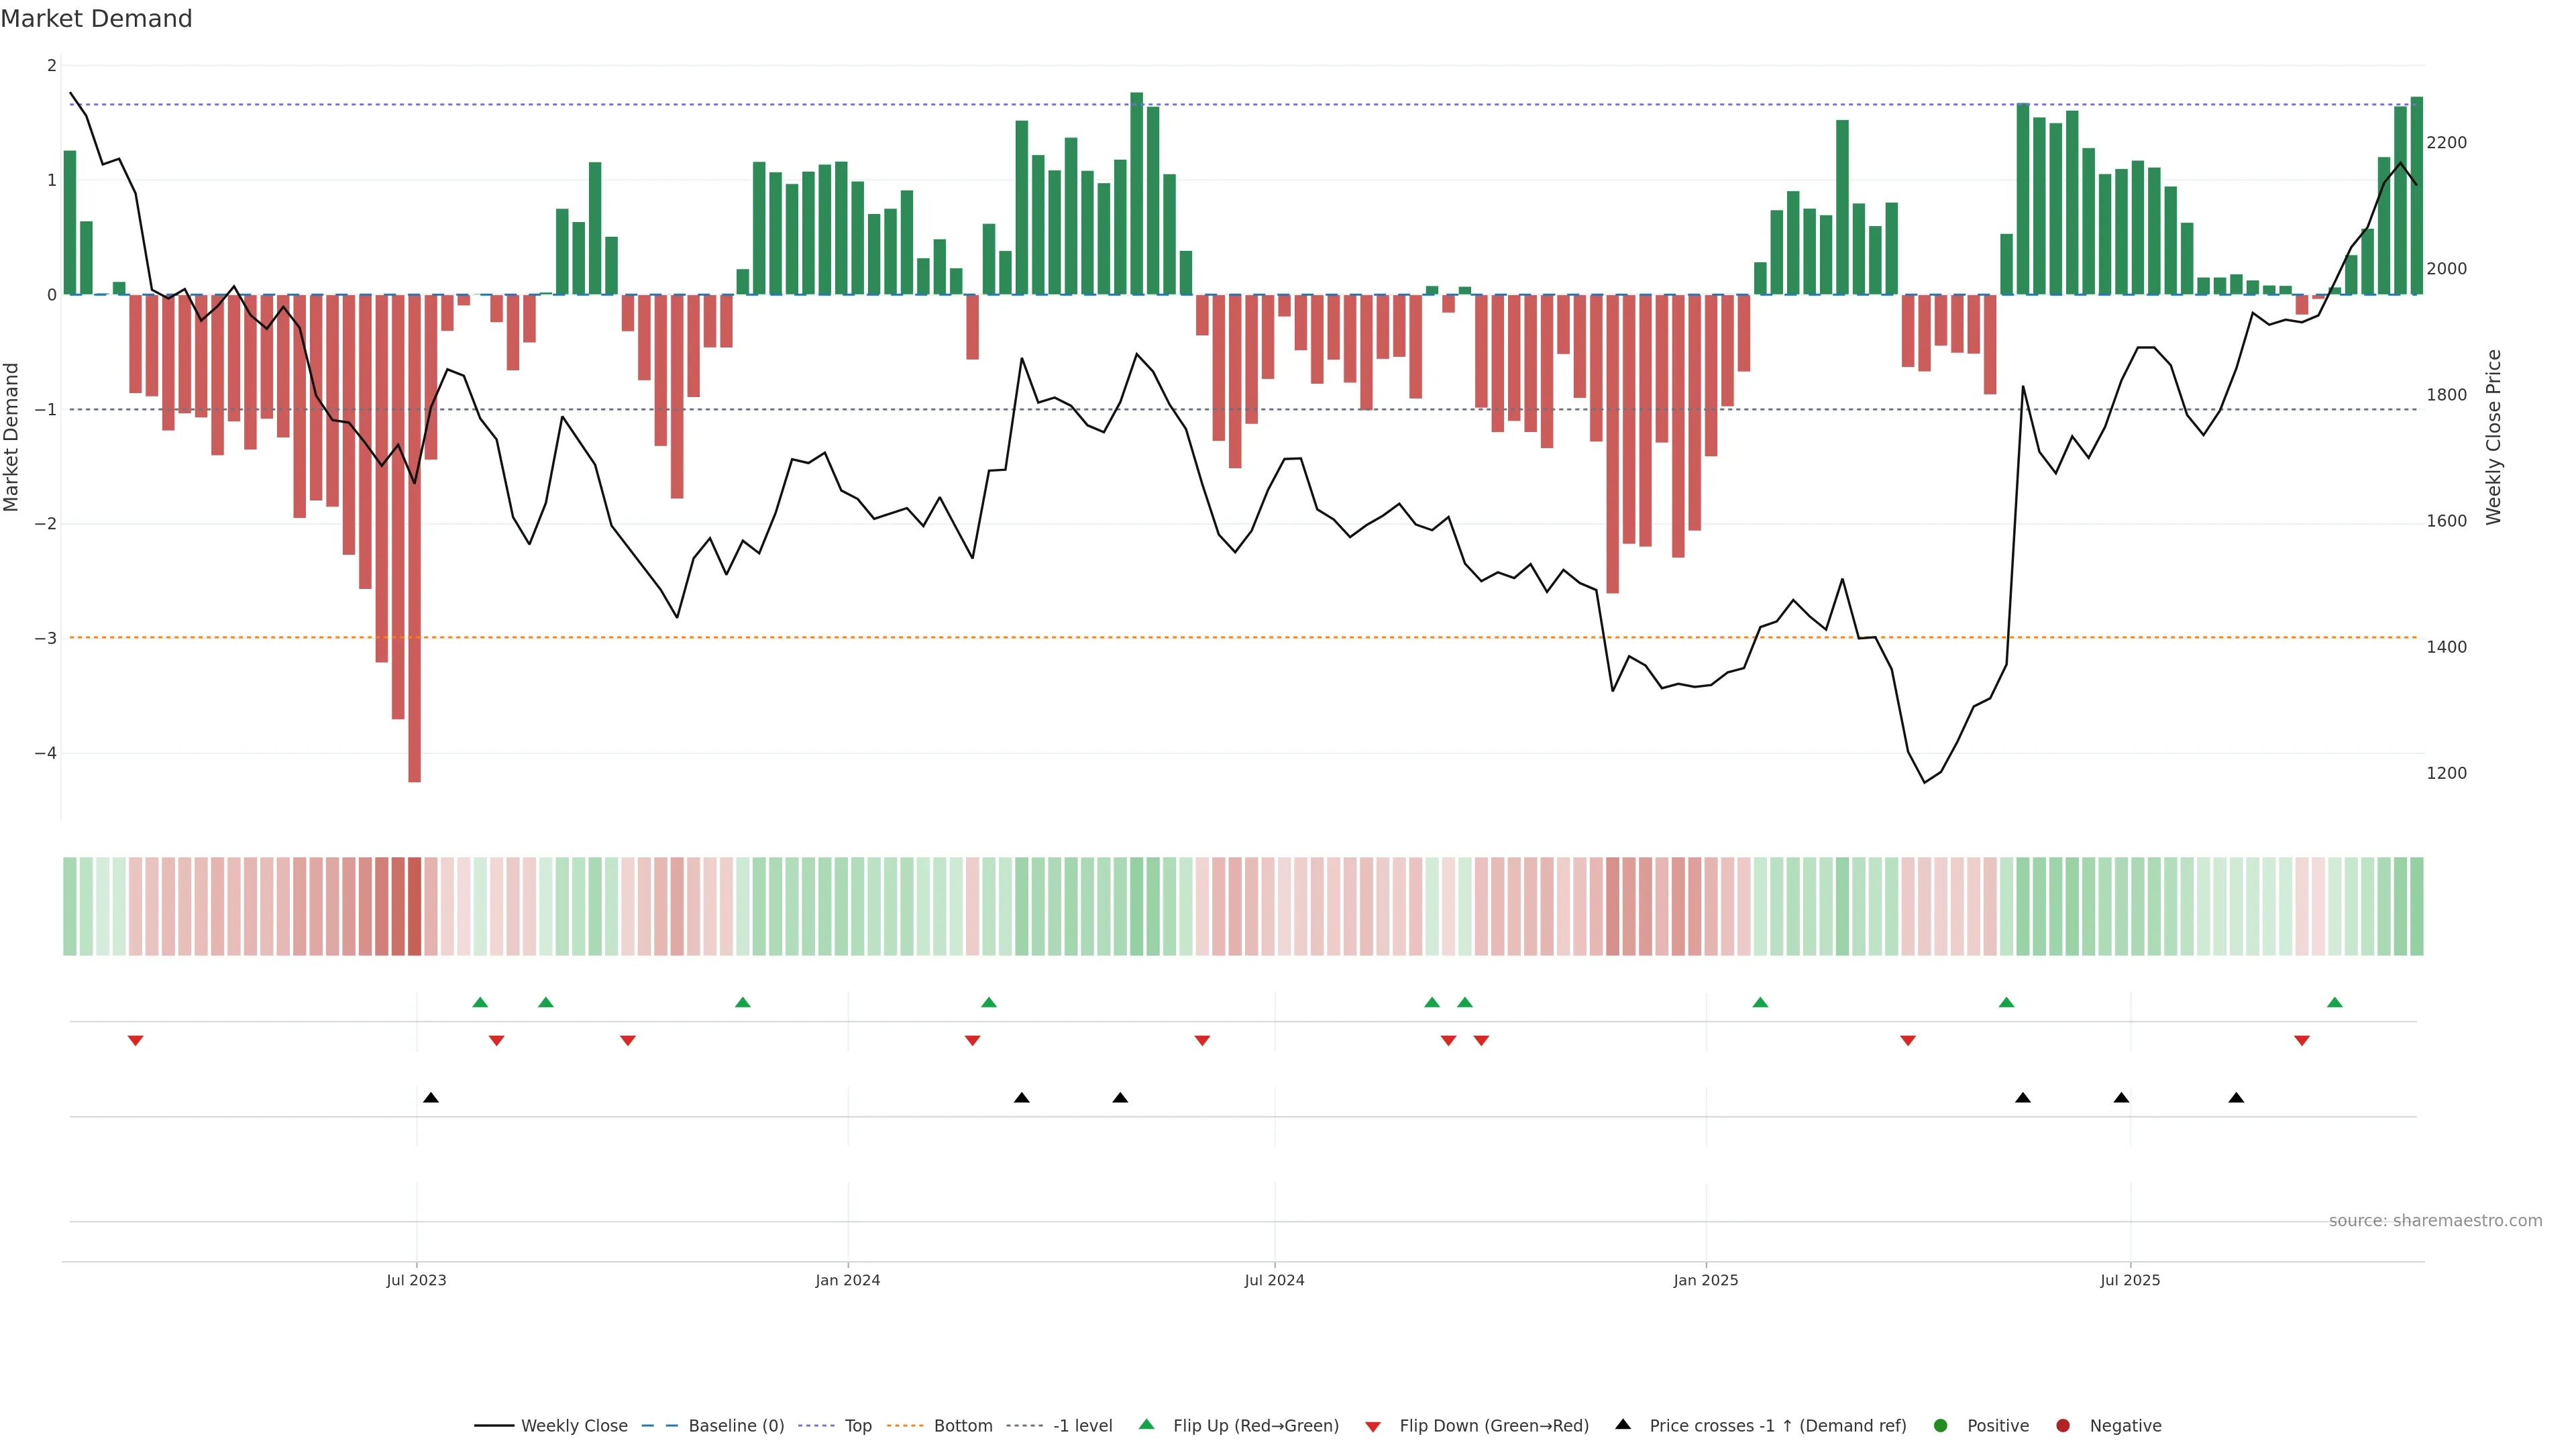Click green Flip Up triangle icon in legend
The width and height of the screenshot is (2576, 1449).
point(1147,1425)
